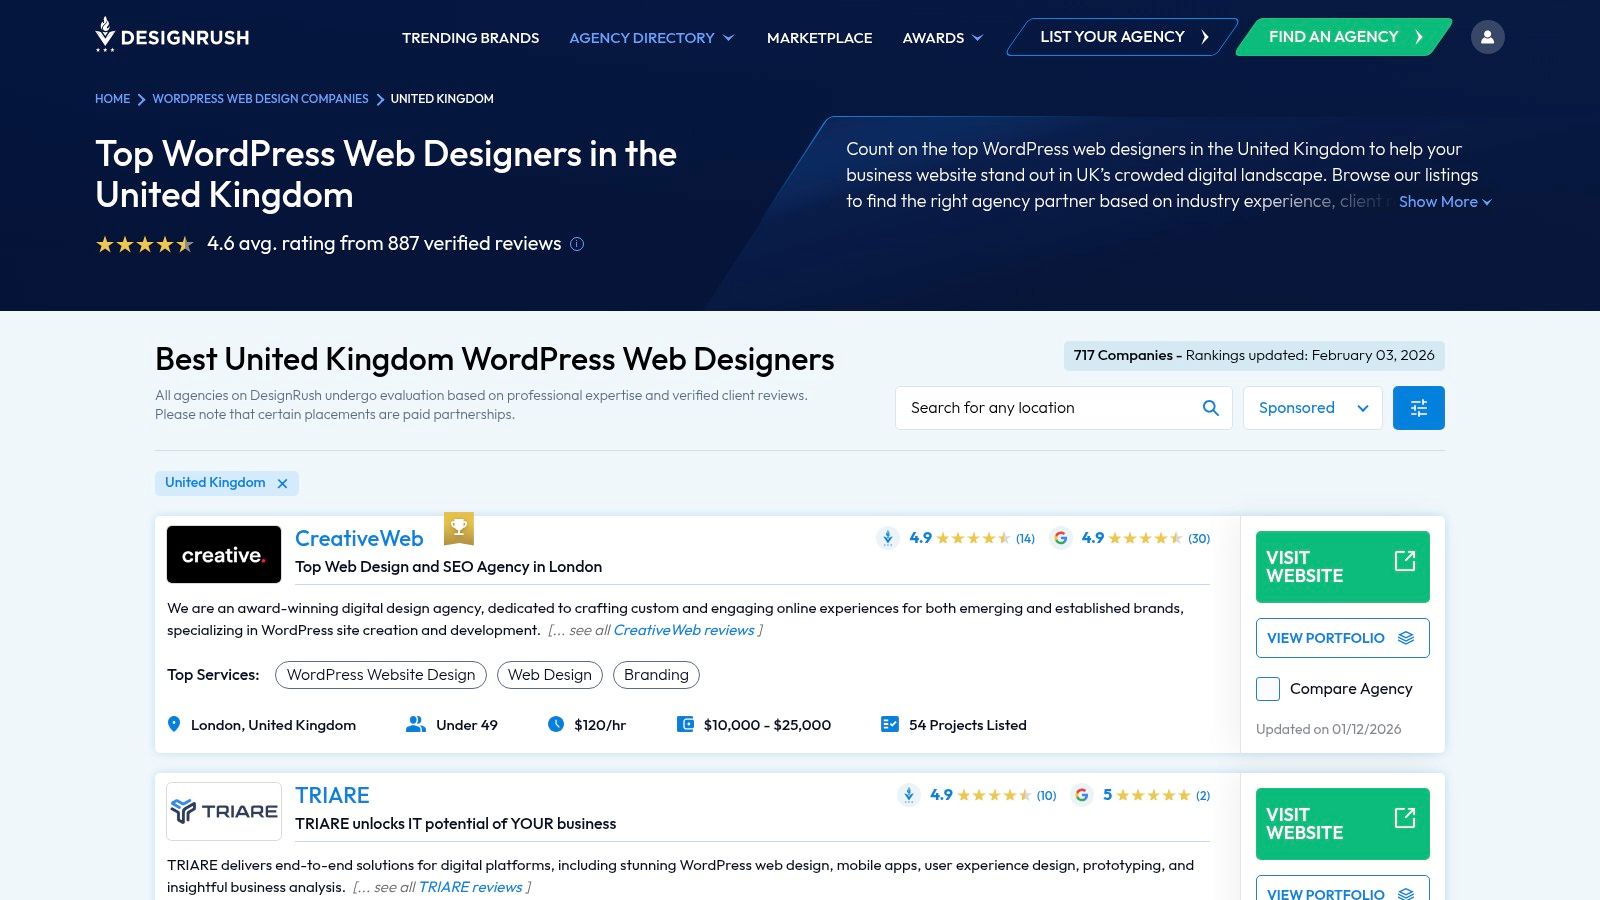The width and height of the screenshot is (1600, 900).
Task: Click CreativeWeb's 4.9 star rating stars
Action: tap(972, 538)
